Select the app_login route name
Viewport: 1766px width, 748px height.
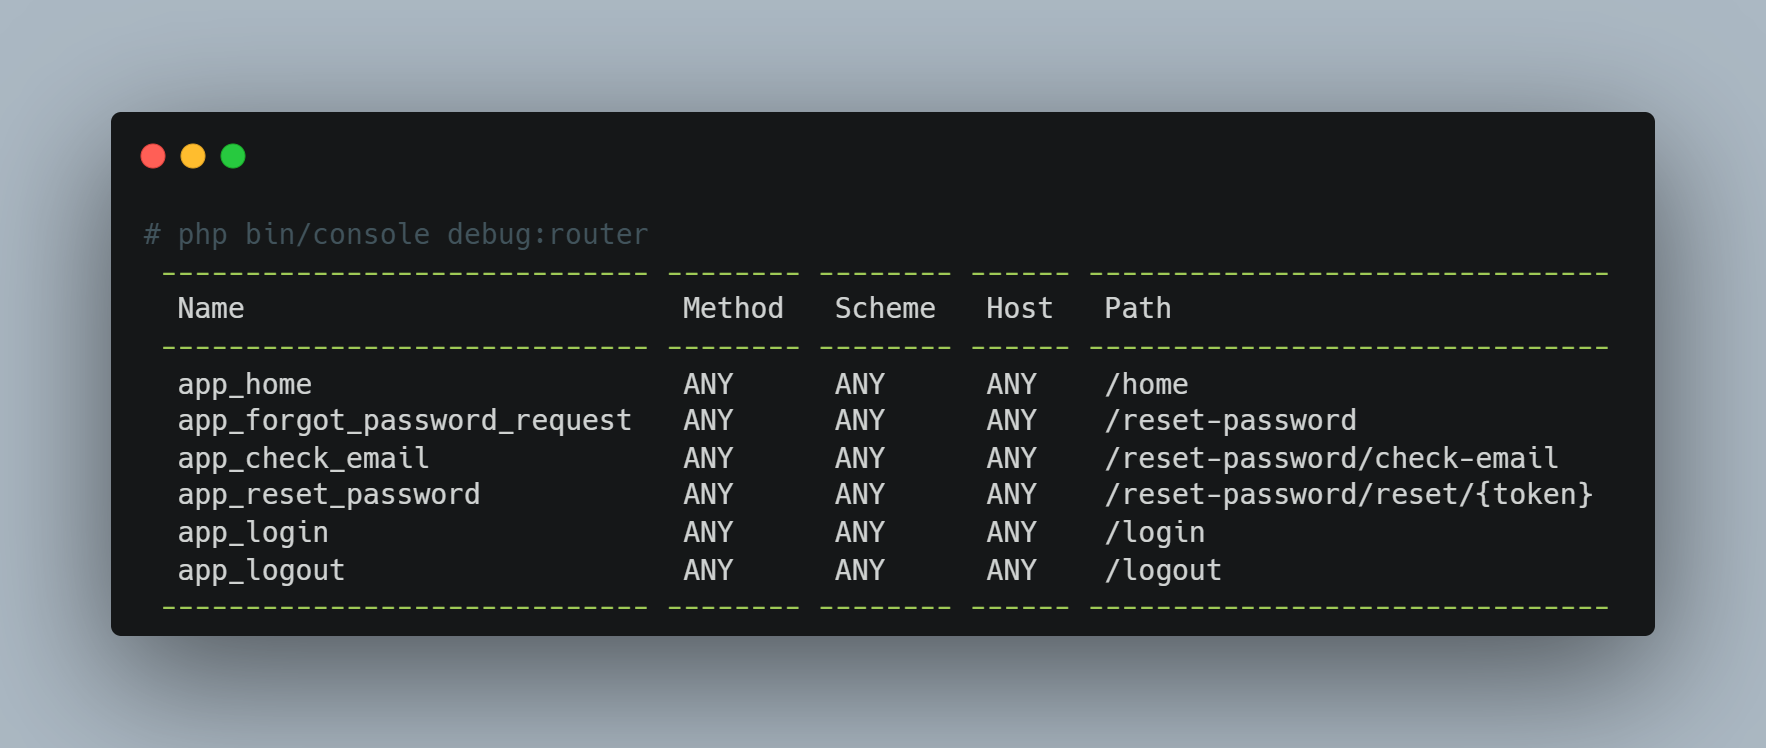click(x=253, y=532)
